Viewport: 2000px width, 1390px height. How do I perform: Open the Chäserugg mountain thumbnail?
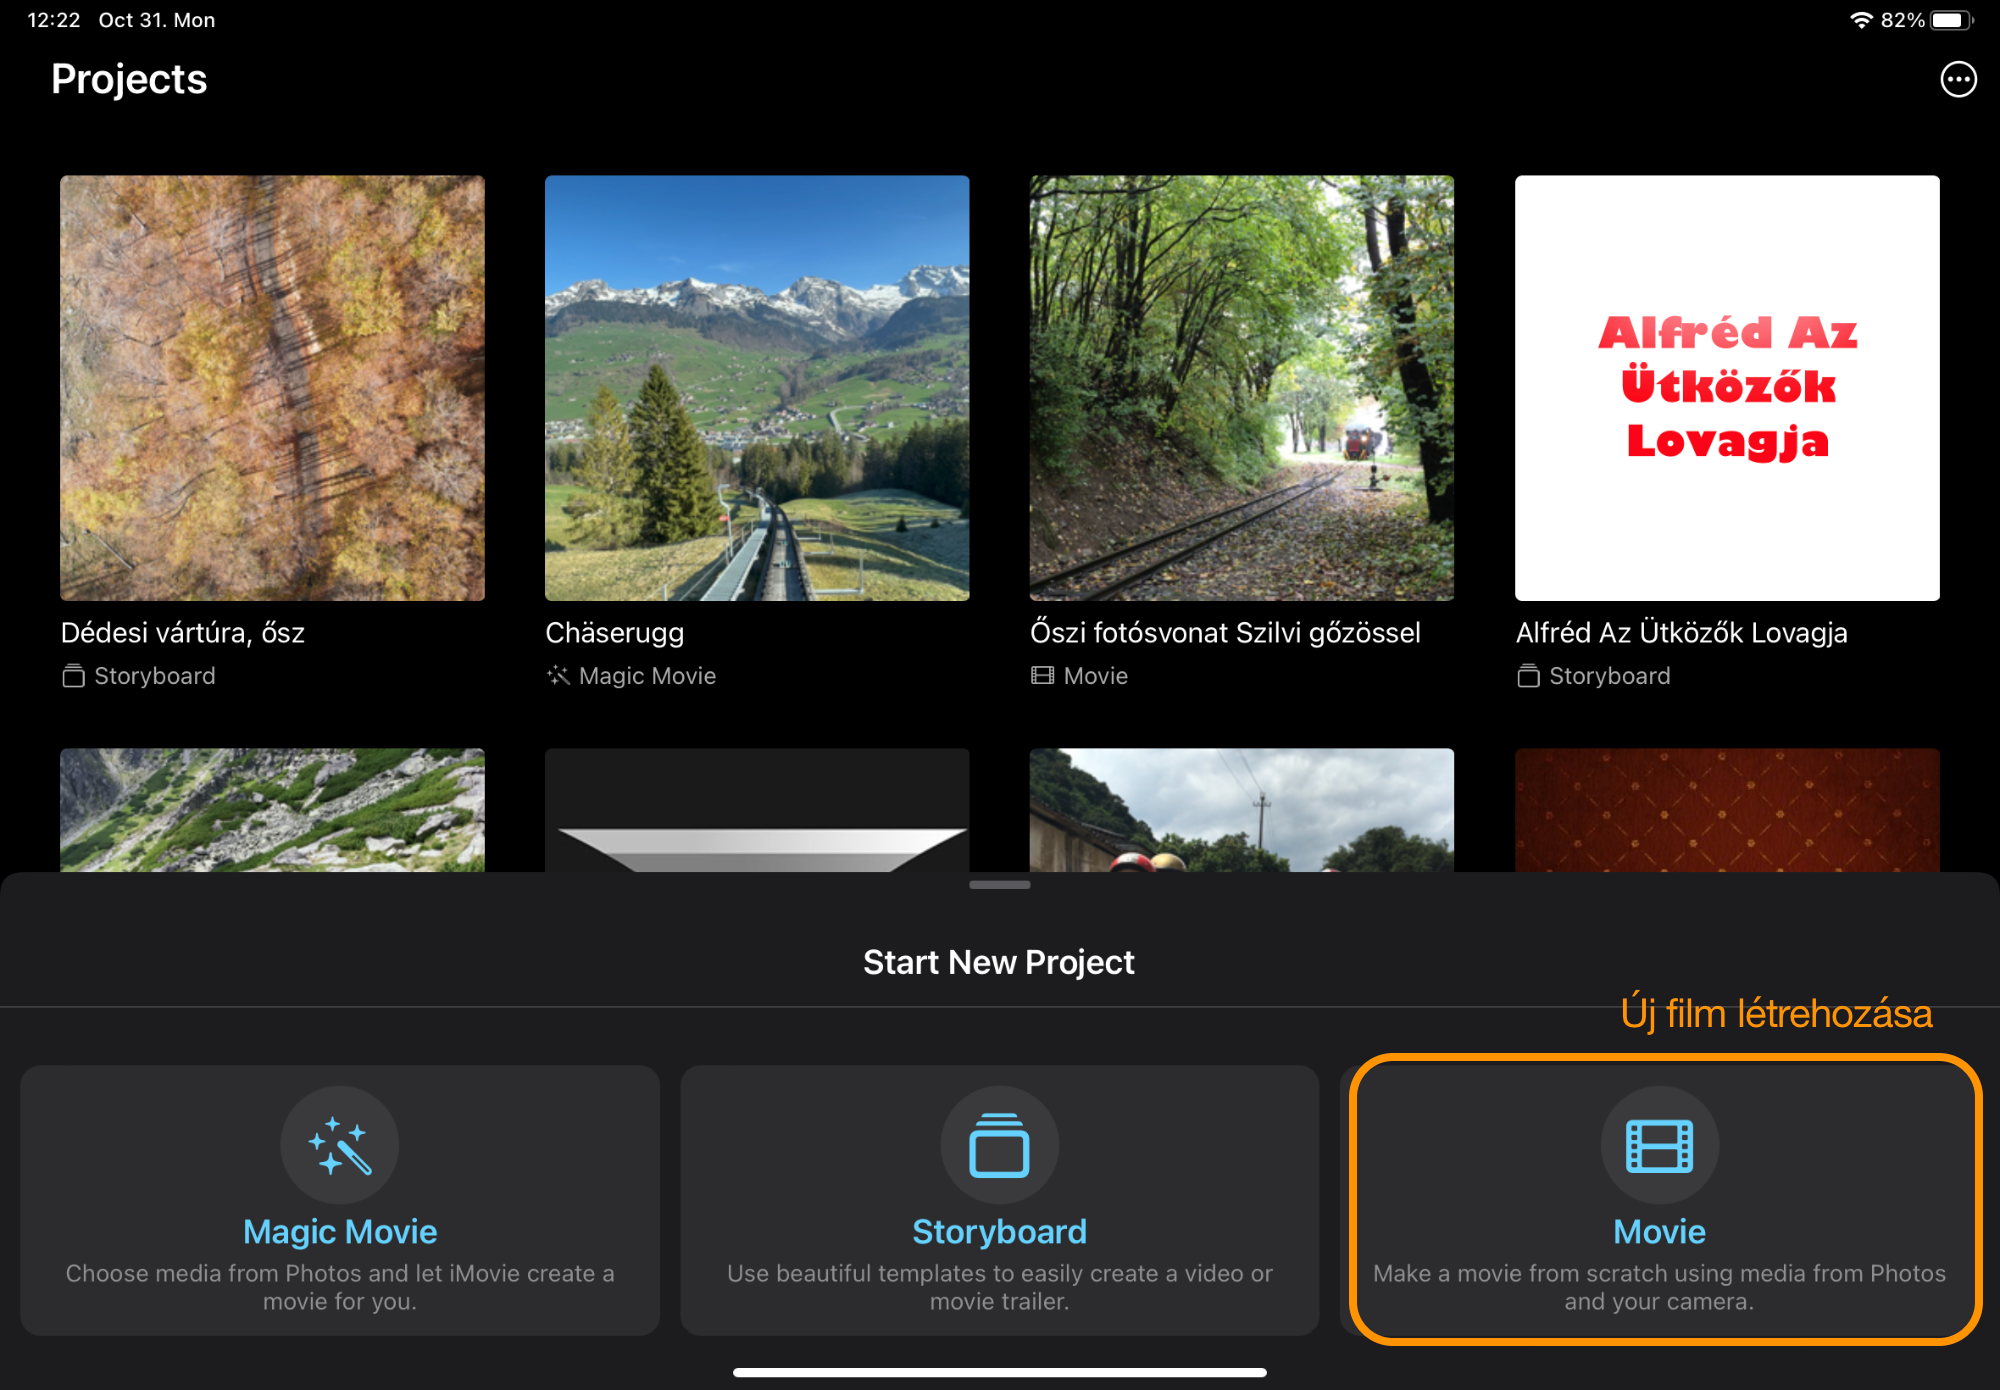757,388
